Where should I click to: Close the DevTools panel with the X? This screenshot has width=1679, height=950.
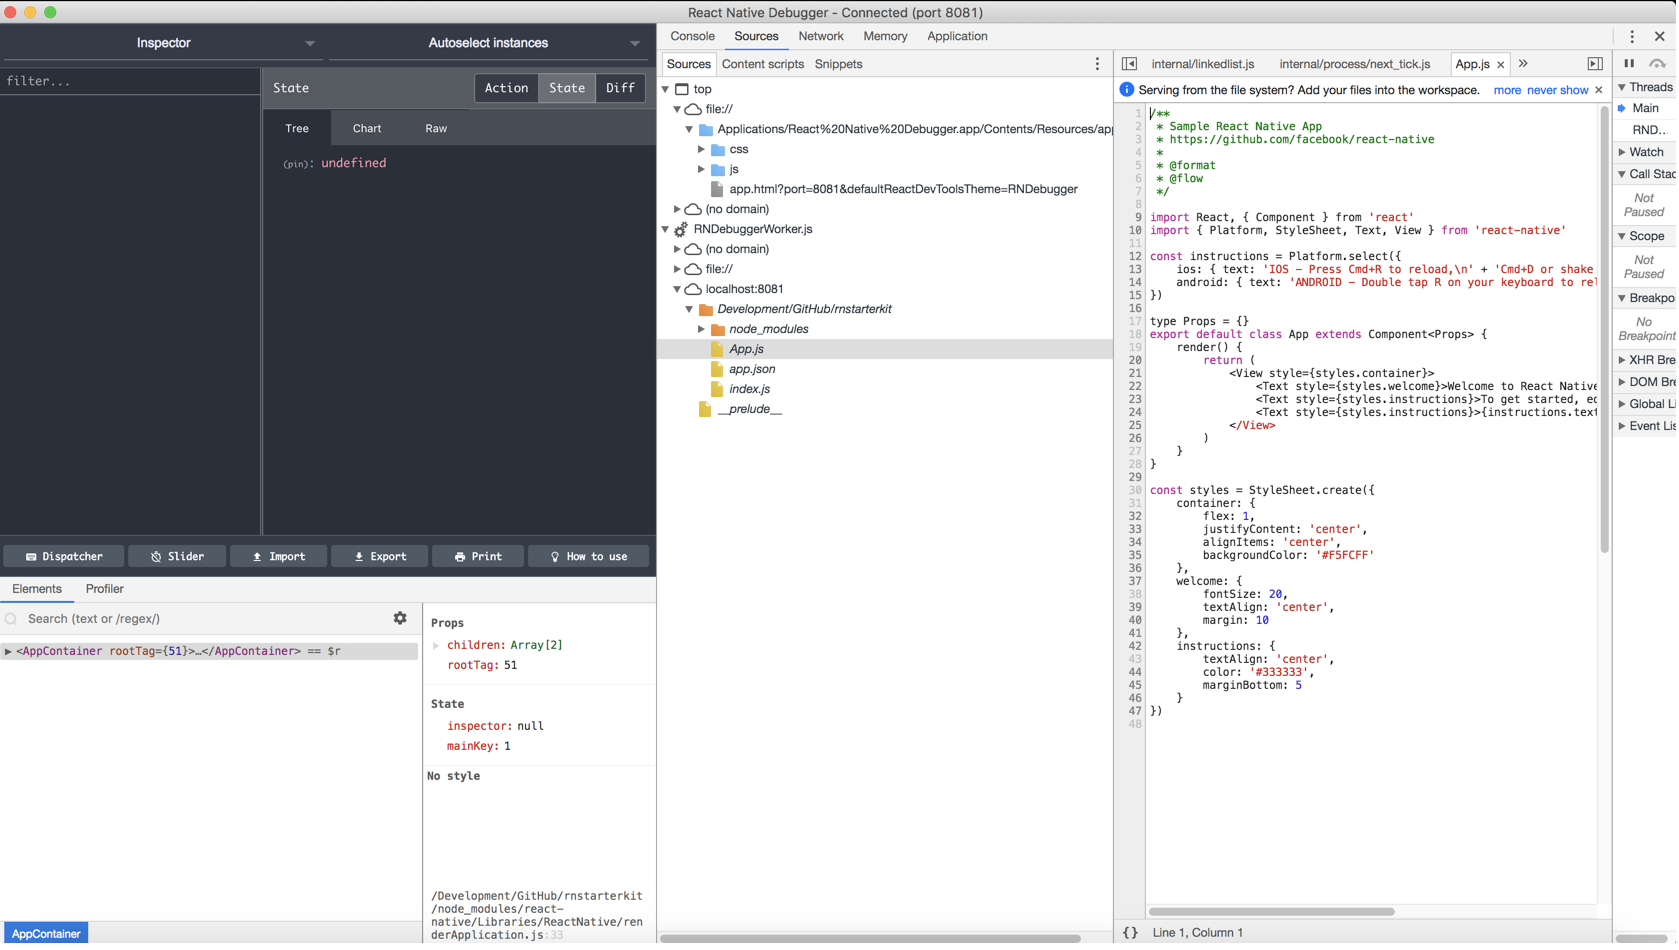[1659, 36]
